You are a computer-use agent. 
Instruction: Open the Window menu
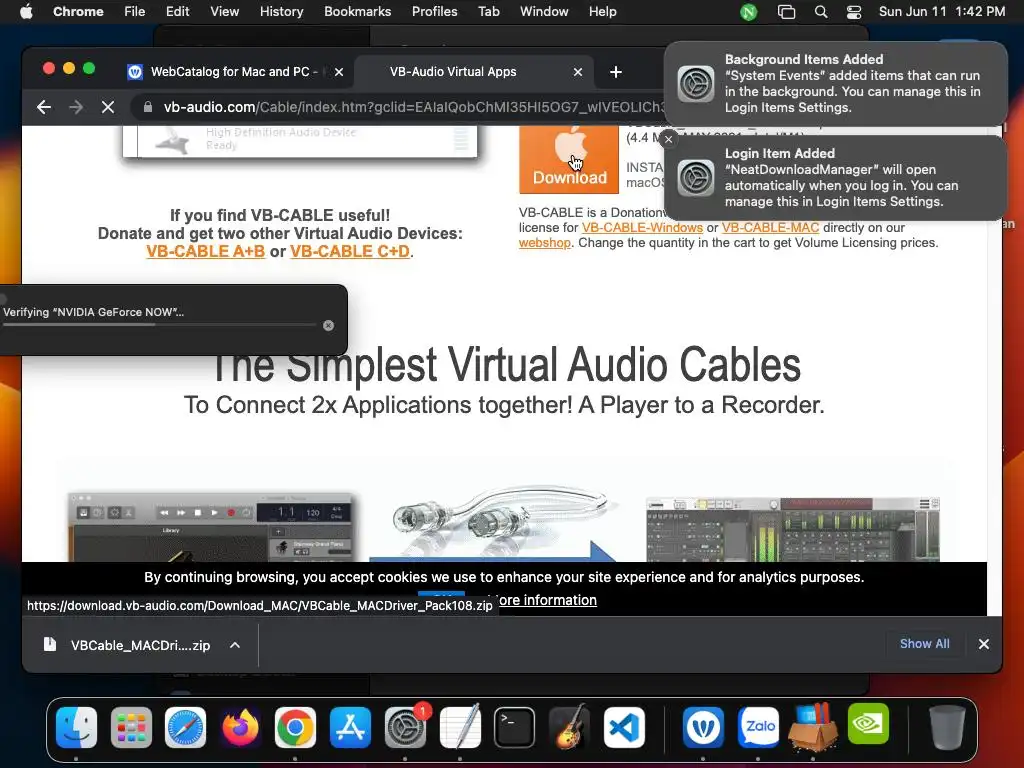544,12
